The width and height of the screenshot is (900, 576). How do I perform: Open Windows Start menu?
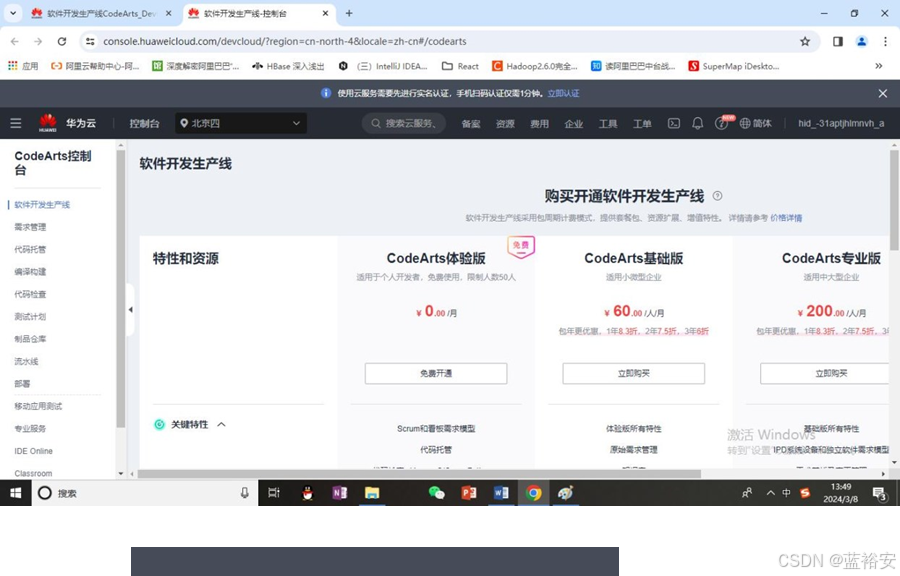click(15, 493)
